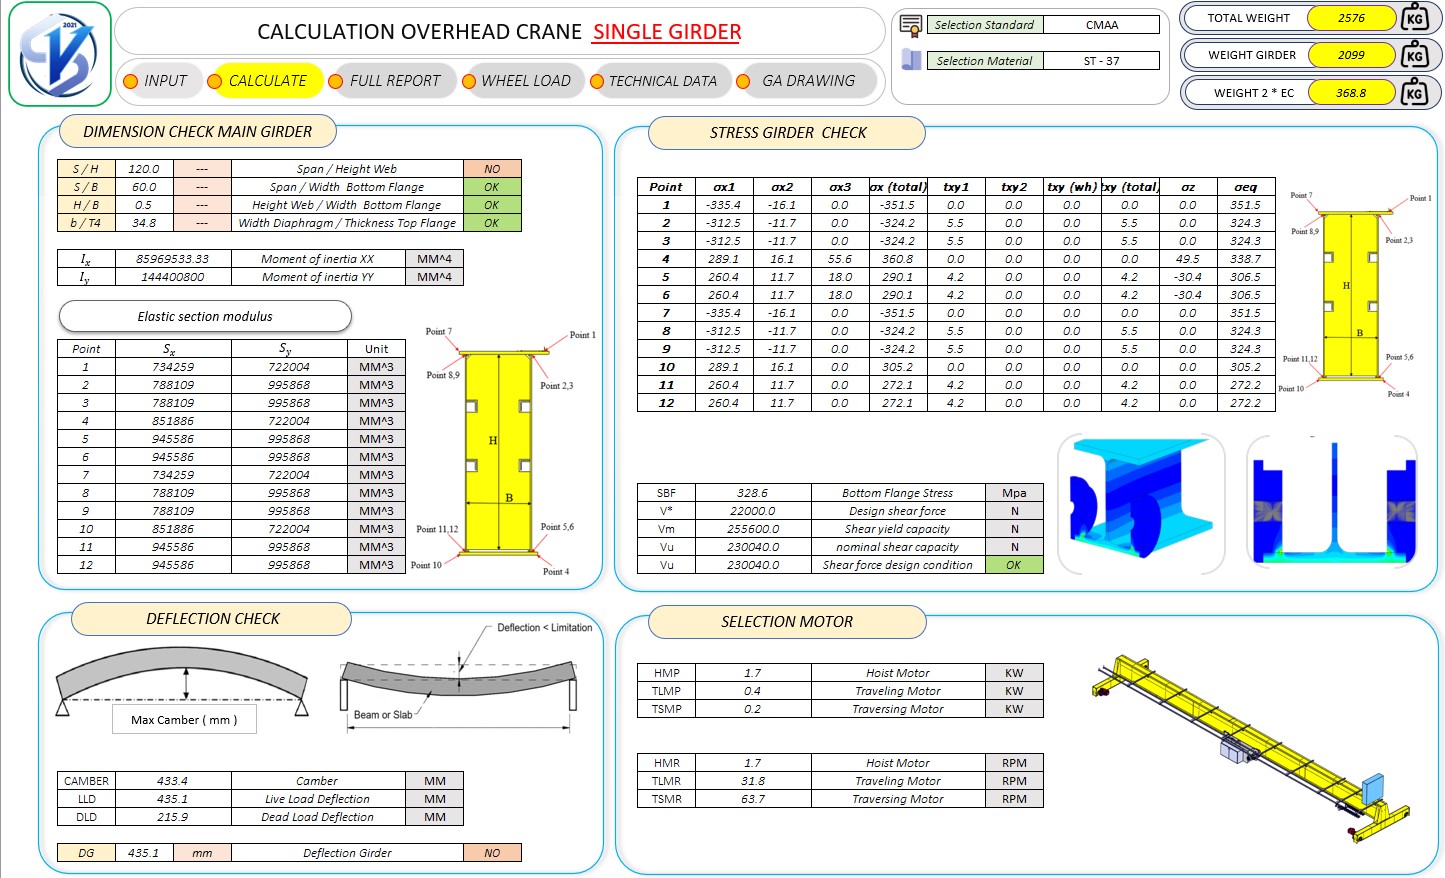
Task: Click the blue cross-section stress thumbnail
Action: 1332,504
